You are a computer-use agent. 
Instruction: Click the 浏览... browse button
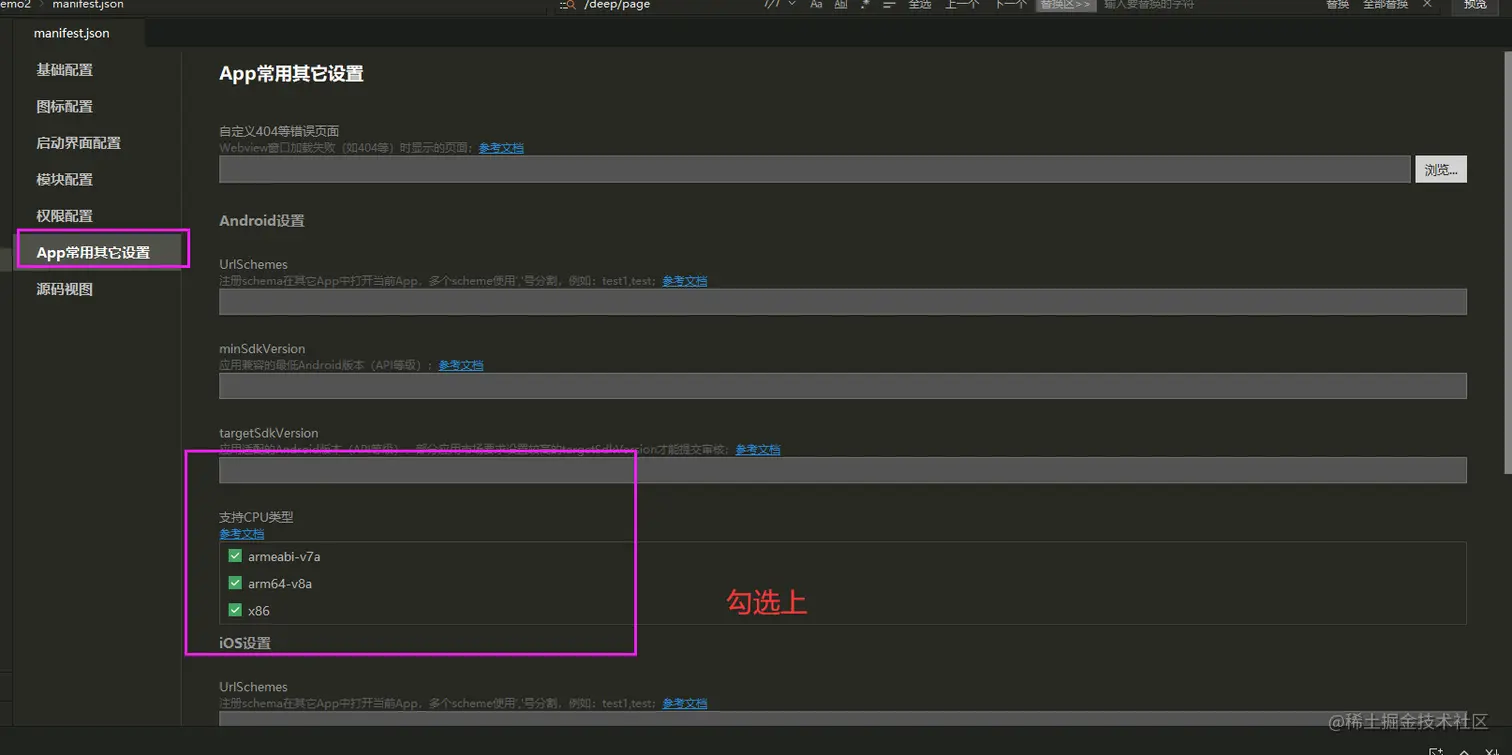pos(1440,170)
